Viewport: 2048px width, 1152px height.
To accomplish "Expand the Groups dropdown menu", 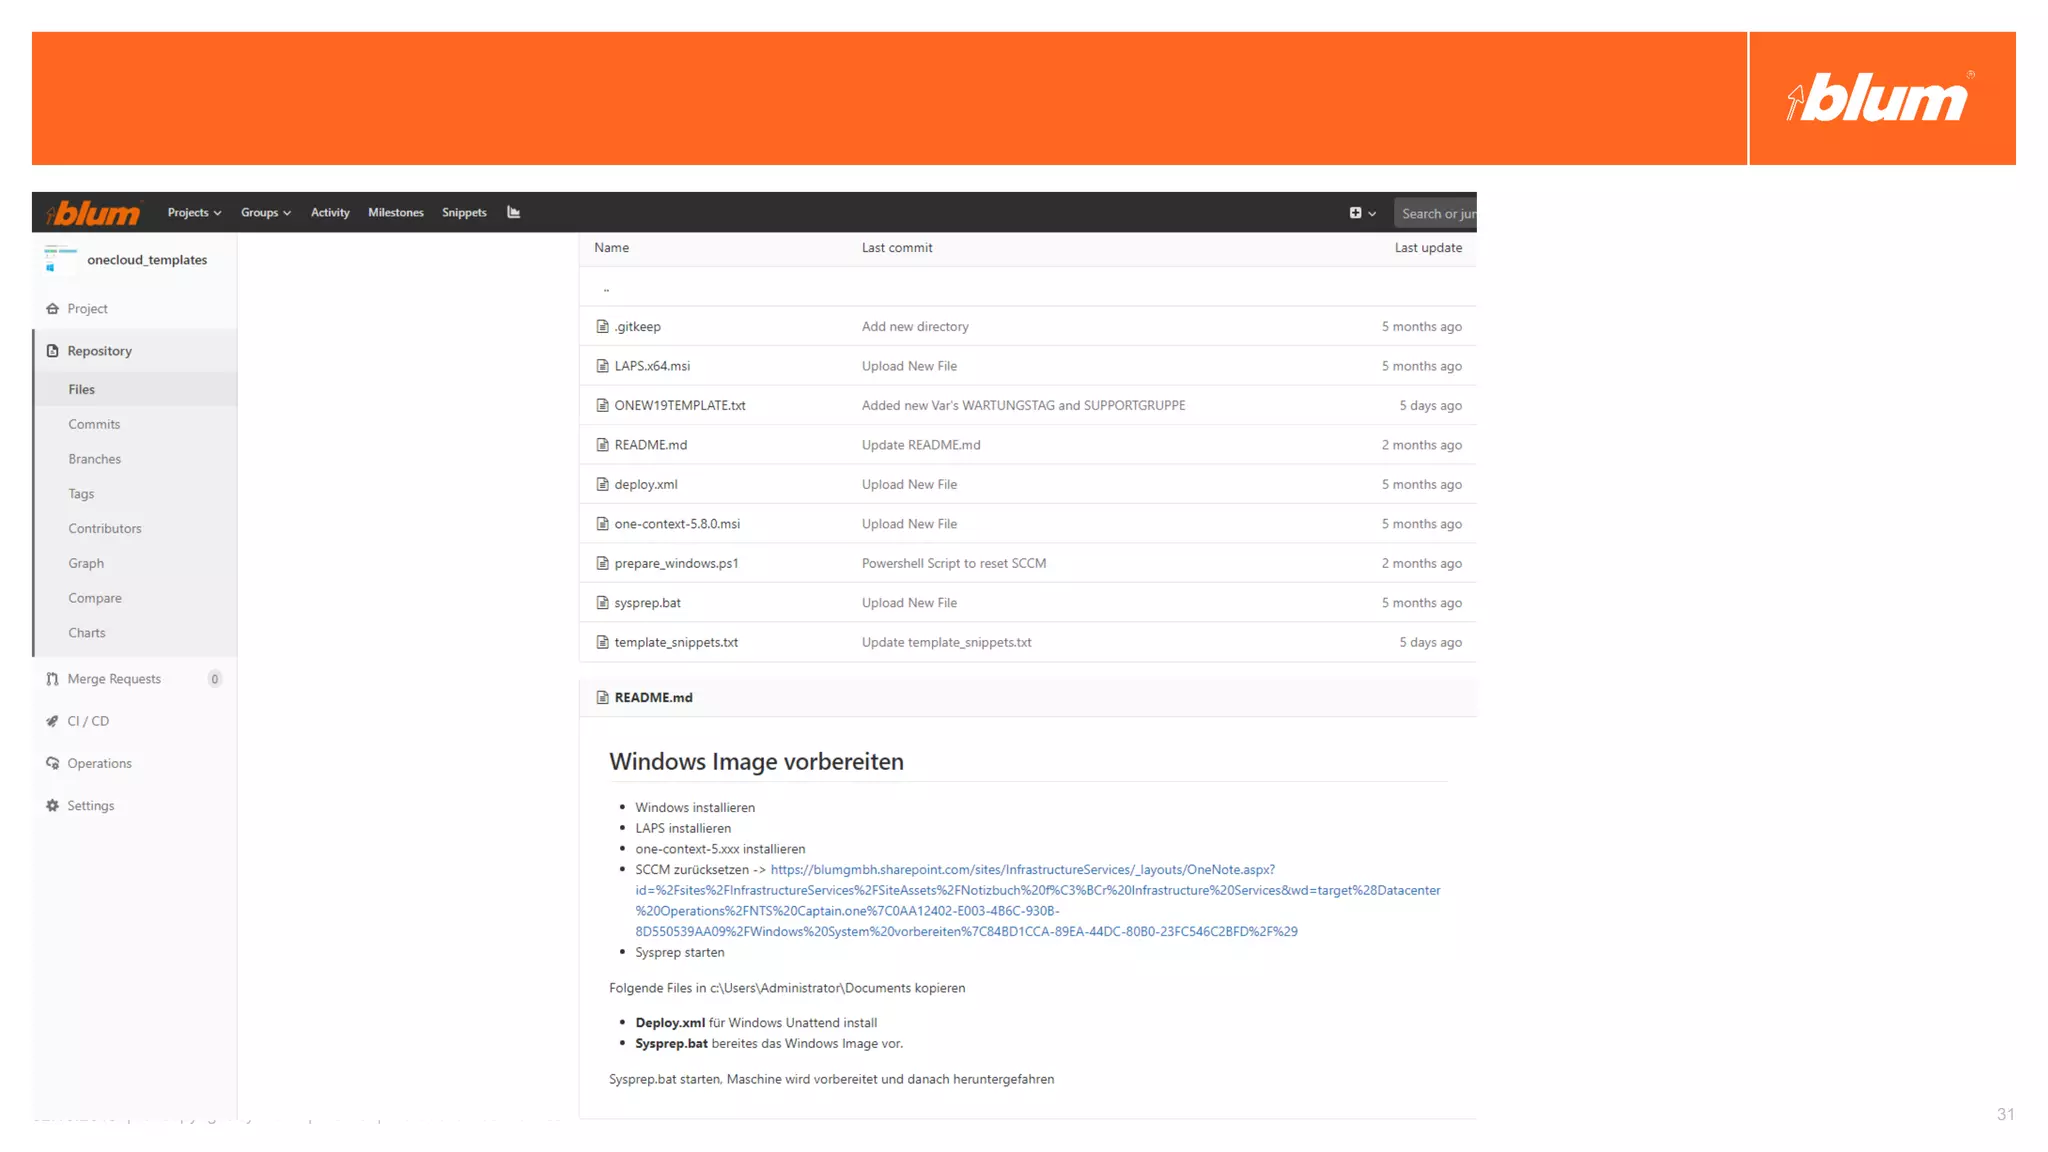I will 265,213.
